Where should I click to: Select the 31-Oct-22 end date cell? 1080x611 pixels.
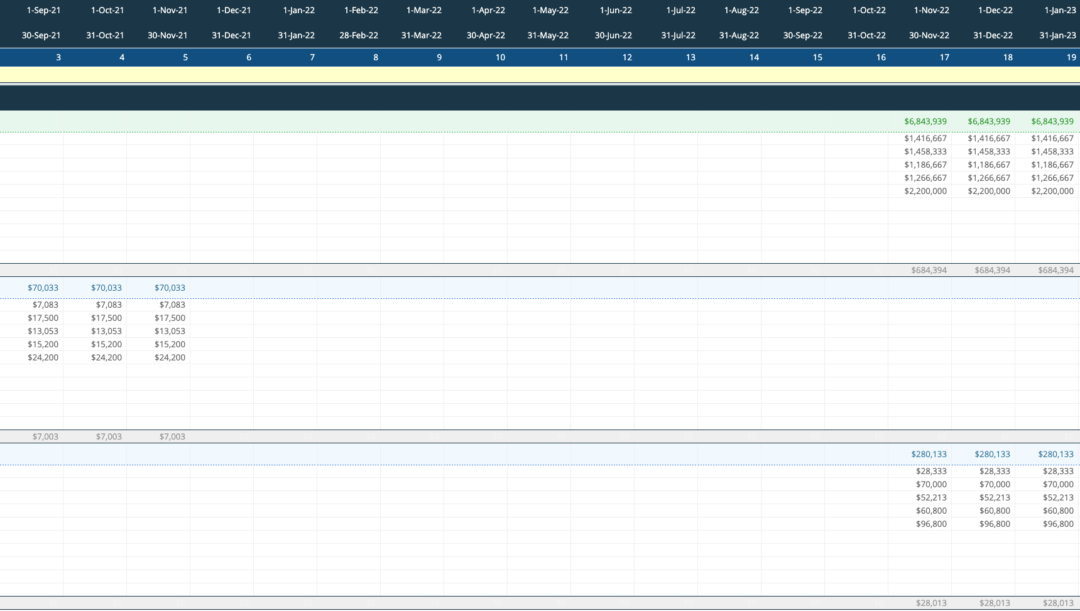pos(868,35)
